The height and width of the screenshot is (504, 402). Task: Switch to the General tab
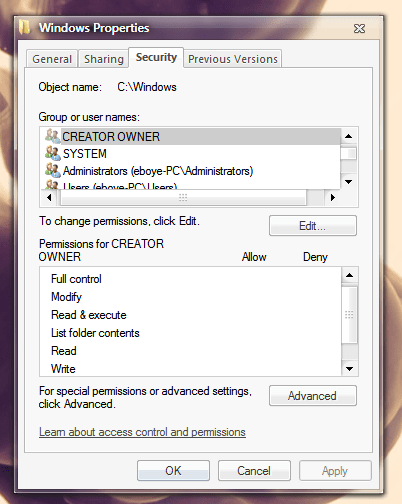(52, 59)
